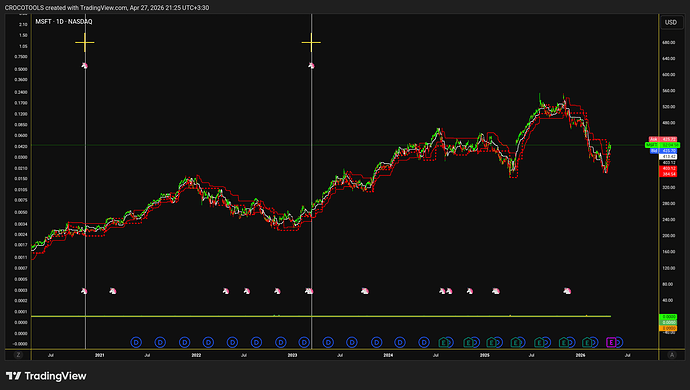Click the upper unicorn icon on the first vertical line
This screenshot has width=690, height=390.
click(84, 66)
